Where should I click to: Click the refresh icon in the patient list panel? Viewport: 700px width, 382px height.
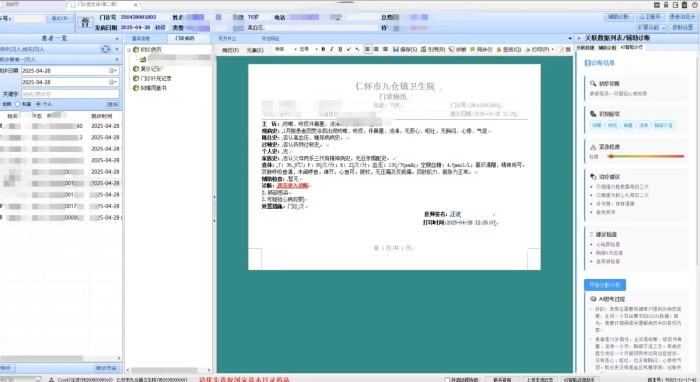pyautogui.click(x=105, y=49)
